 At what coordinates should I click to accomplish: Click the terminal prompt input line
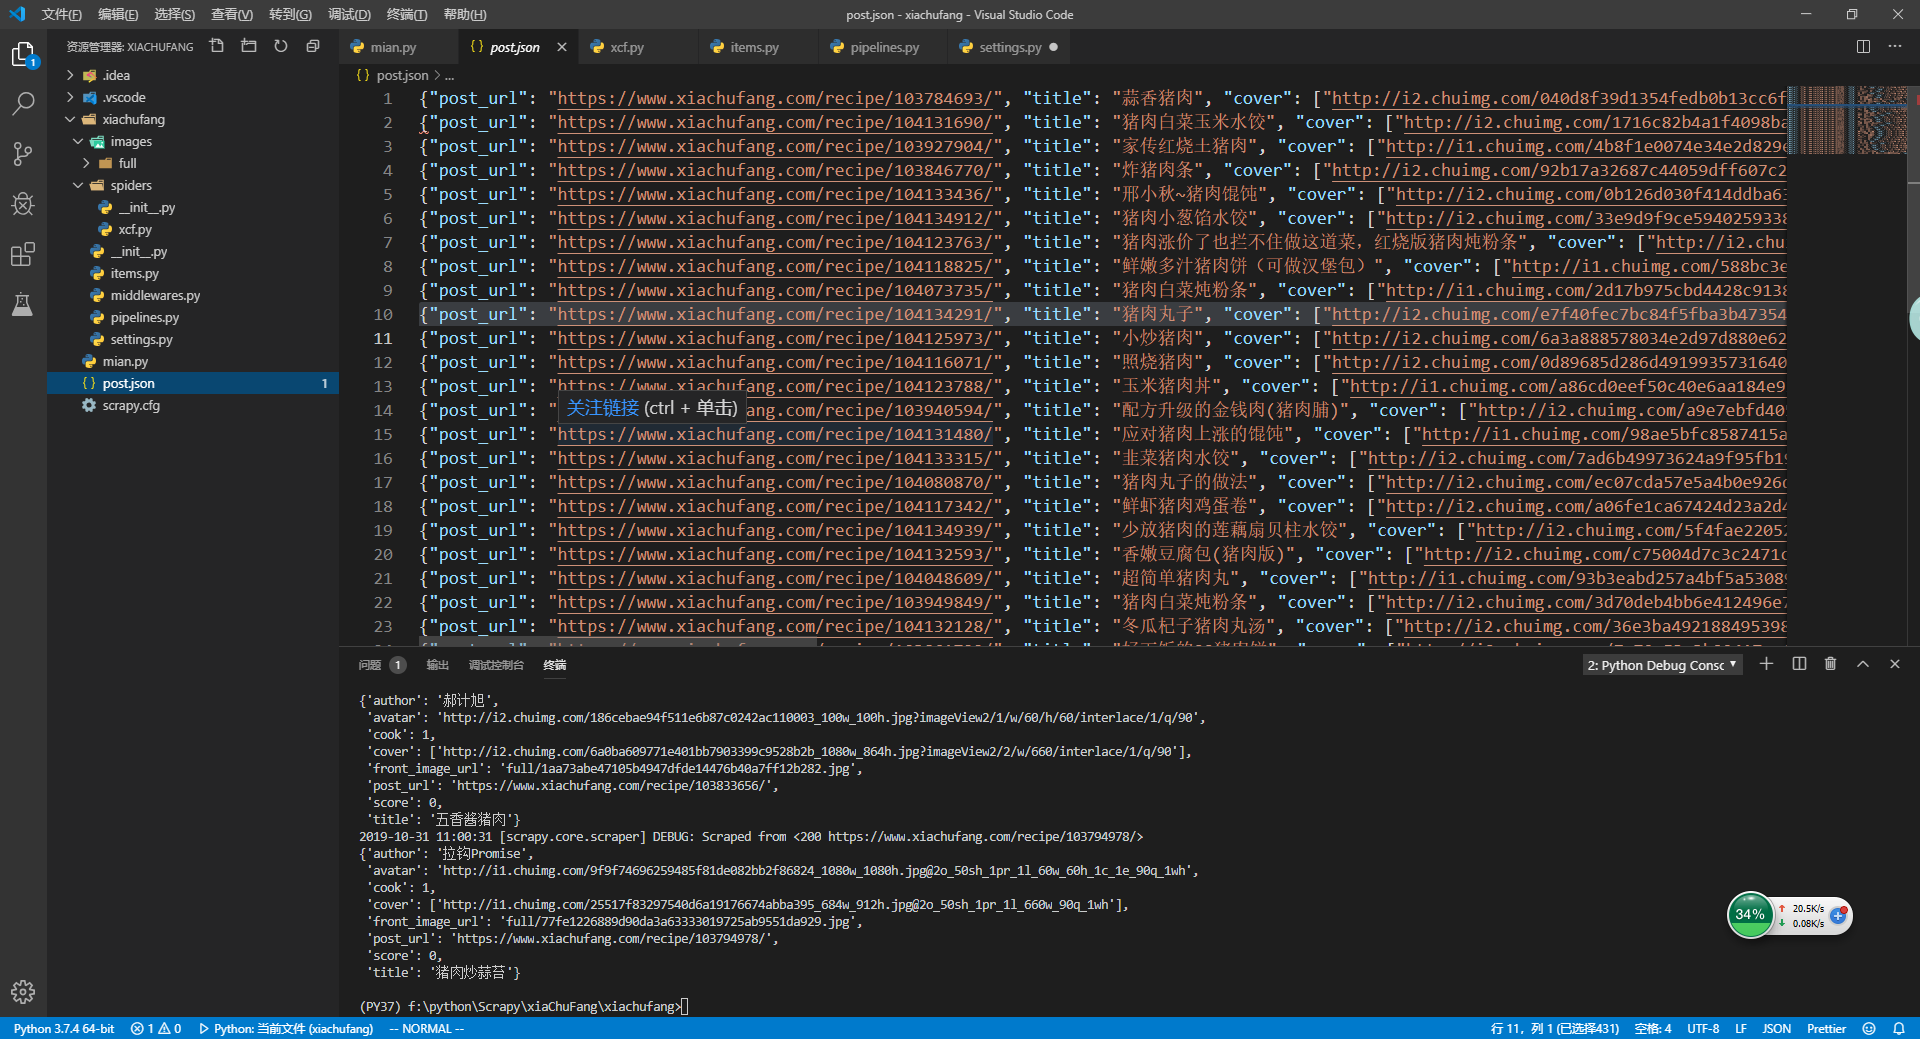point(524,1006)
